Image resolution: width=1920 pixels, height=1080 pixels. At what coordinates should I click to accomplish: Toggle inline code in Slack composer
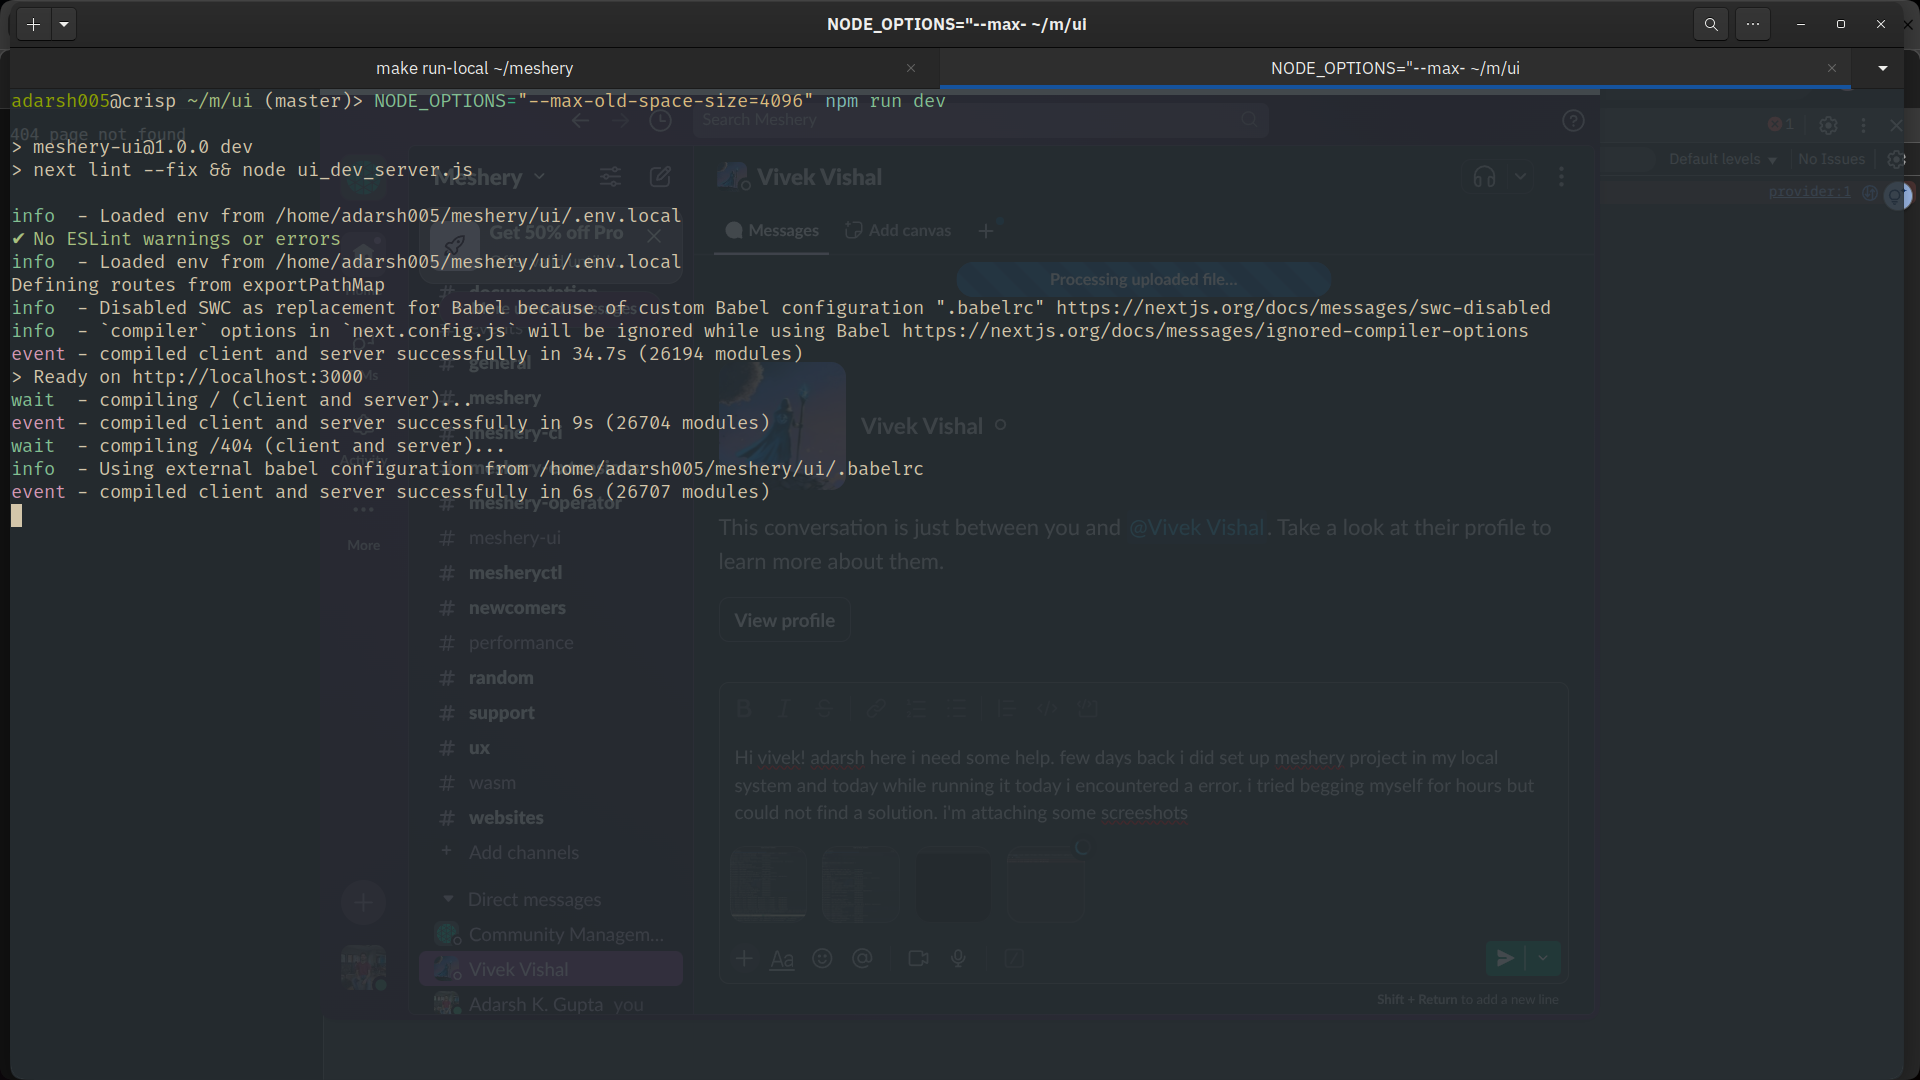1047,709
